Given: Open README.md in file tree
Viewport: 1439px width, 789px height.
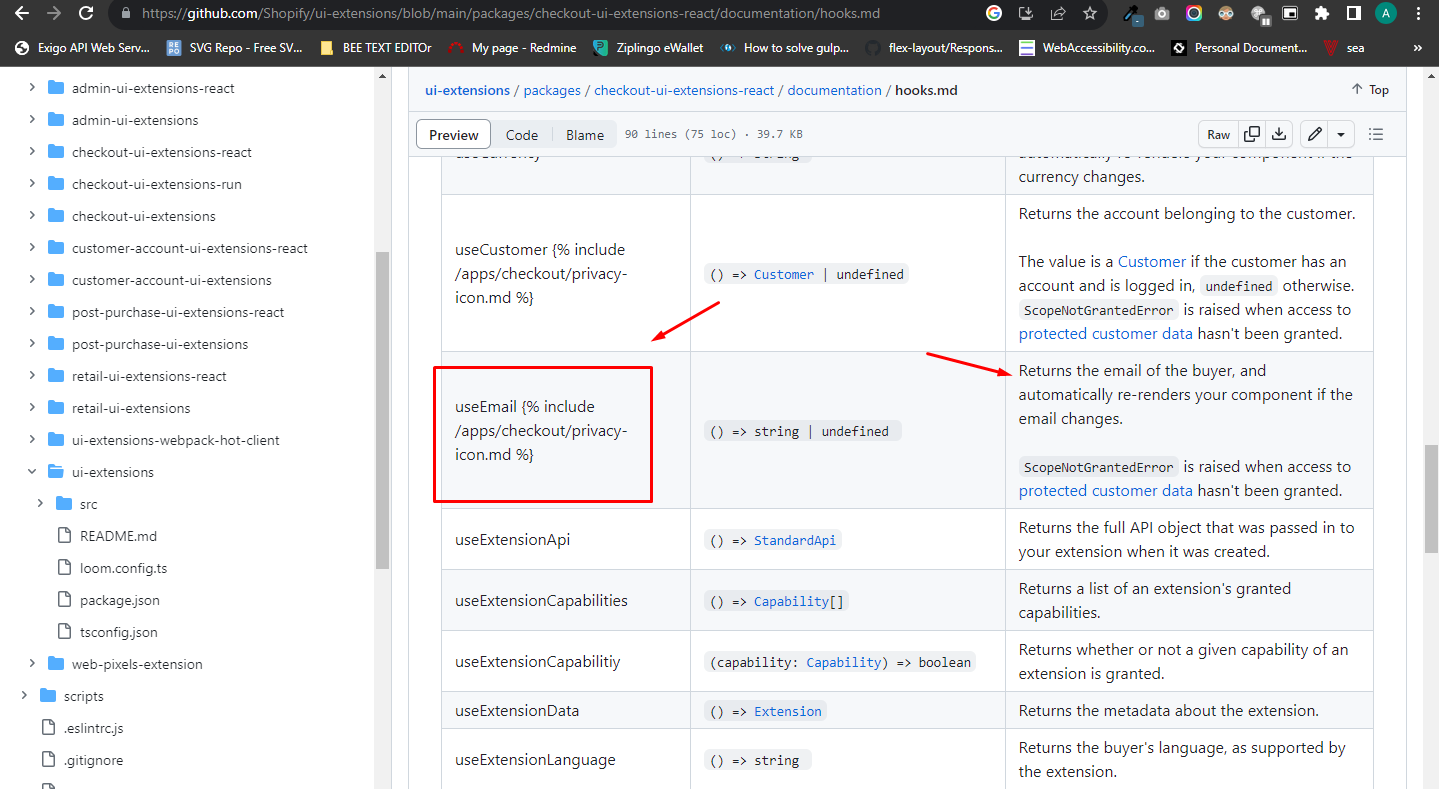Looking at the screenshot, I should [x=118, y=536].
